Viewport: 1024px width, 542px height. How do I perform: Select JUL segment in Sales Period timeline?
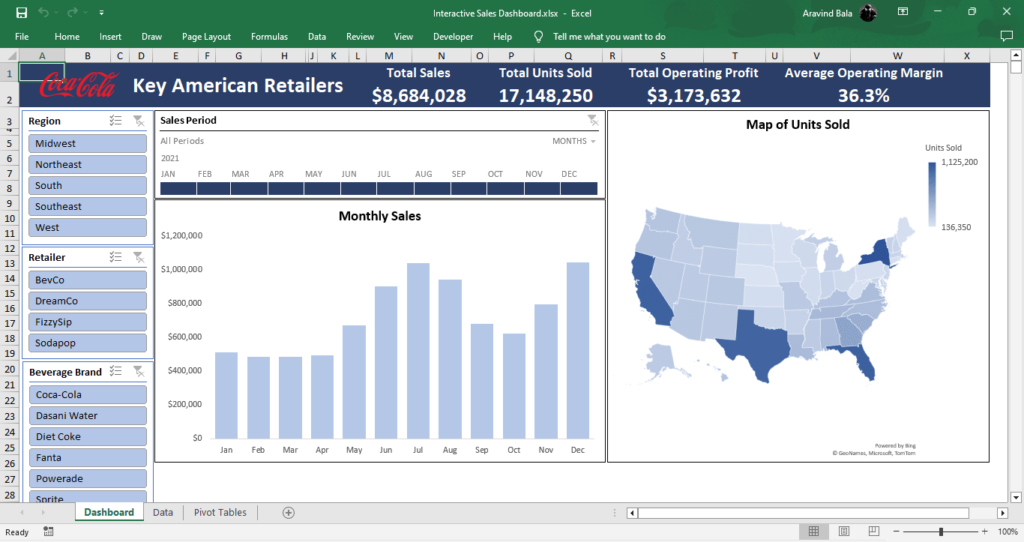point(395,189)
